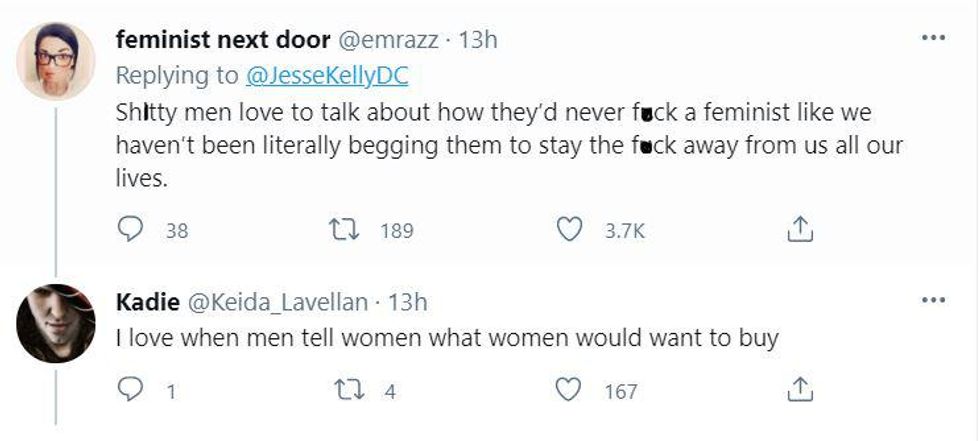Click reply icon on Kadie's tweet
The height and width of the screenshot is (441, 980).
(131, 390)
